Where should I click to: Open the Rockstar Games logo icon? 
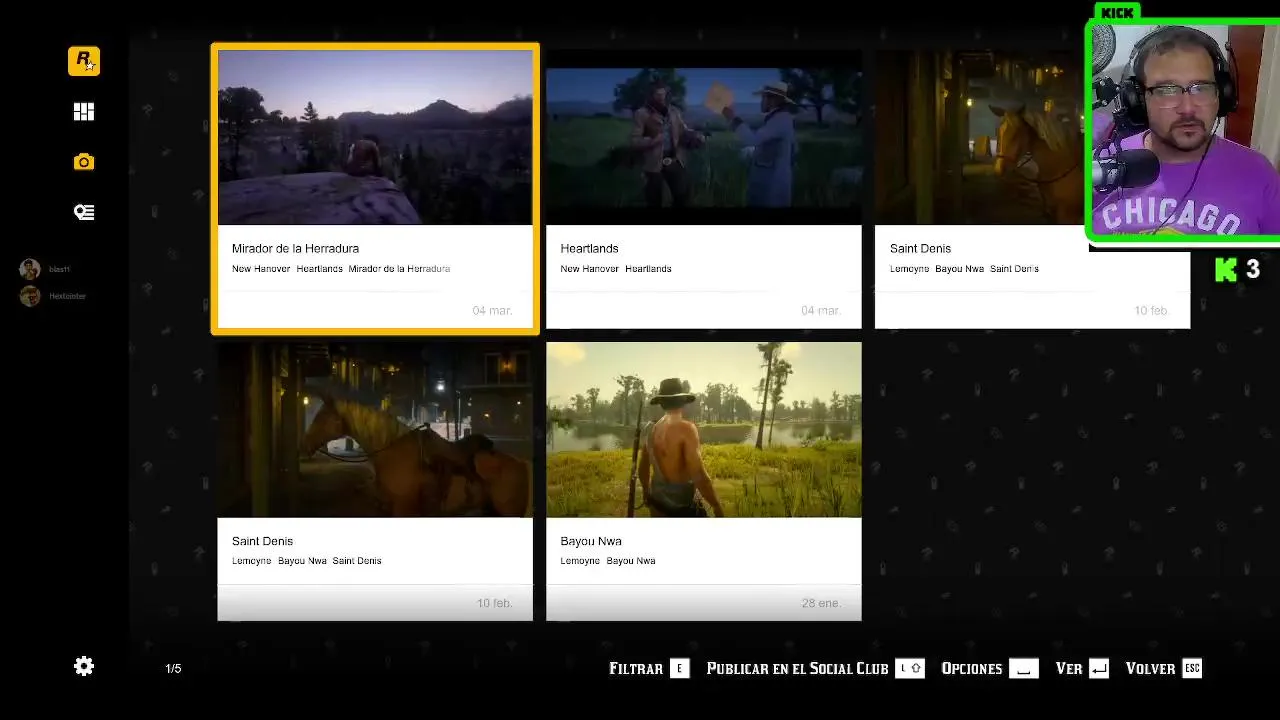pyautogui.click(x=84, y=61)
